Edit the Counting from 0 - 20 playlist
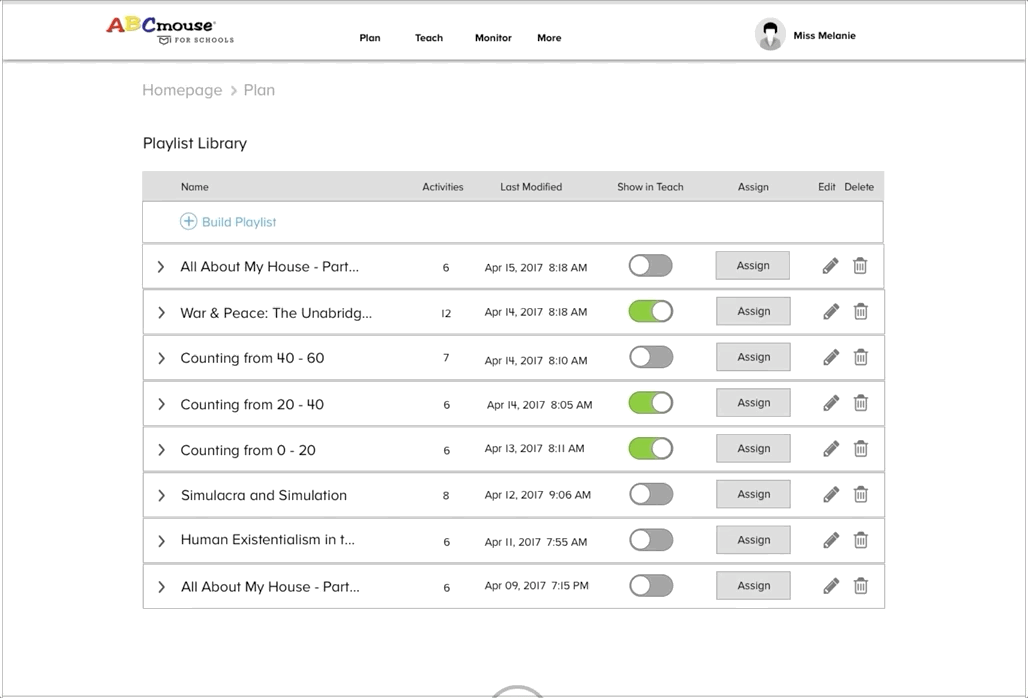Image resolution: width=1028 pixels, height=698 pixels. click(831, 448)
